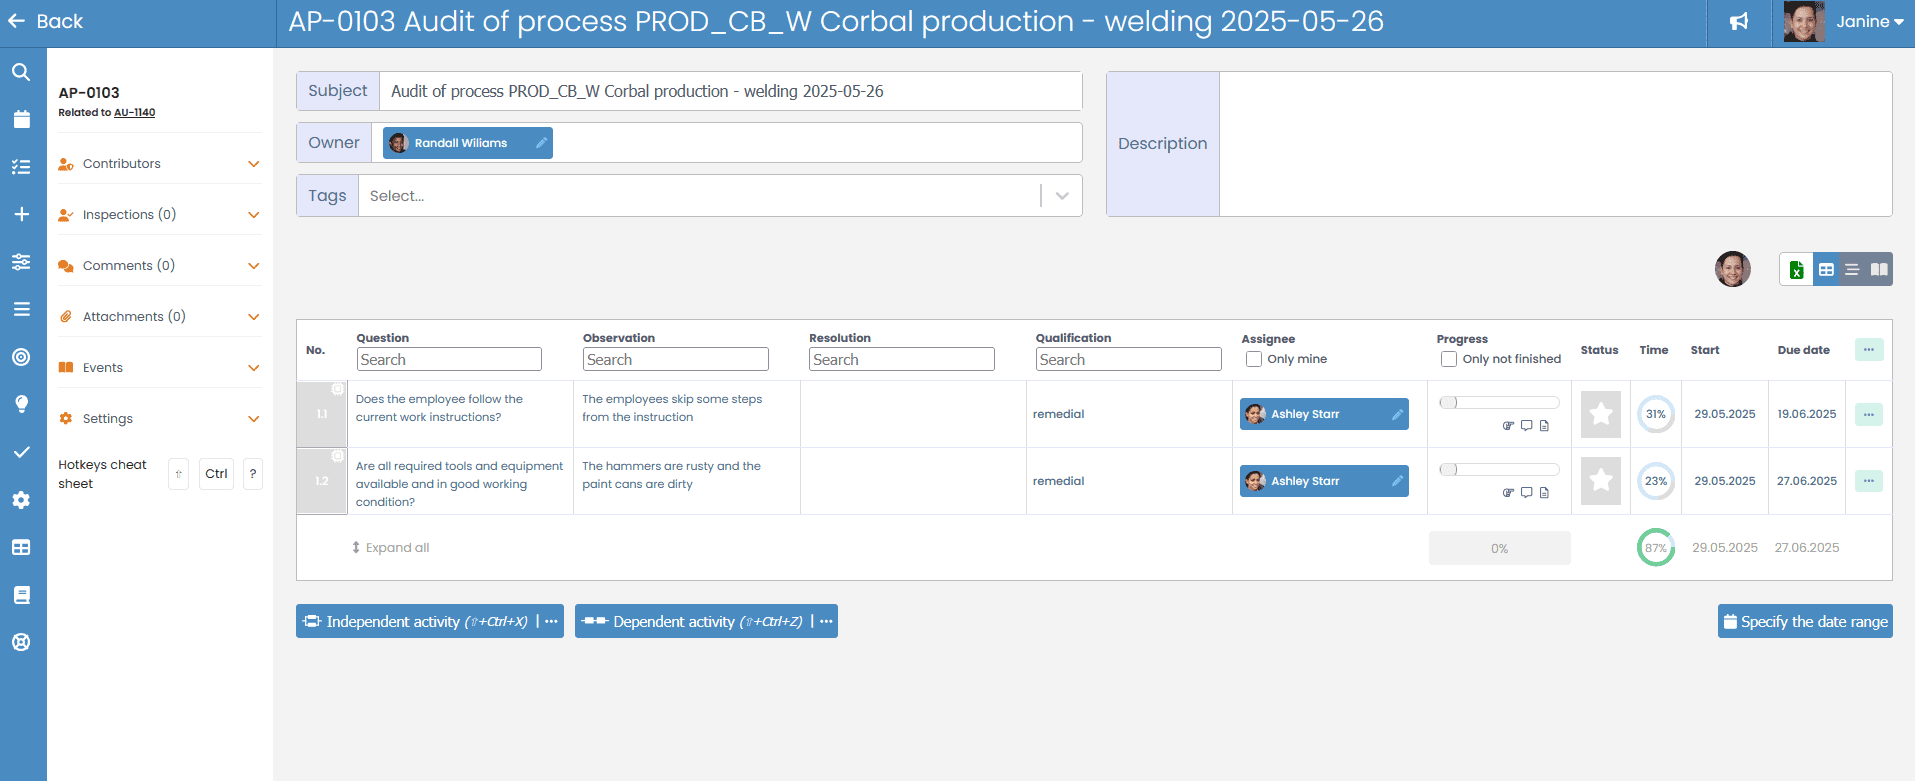Click the Observation search field
1915x781 pixels.
675,359
